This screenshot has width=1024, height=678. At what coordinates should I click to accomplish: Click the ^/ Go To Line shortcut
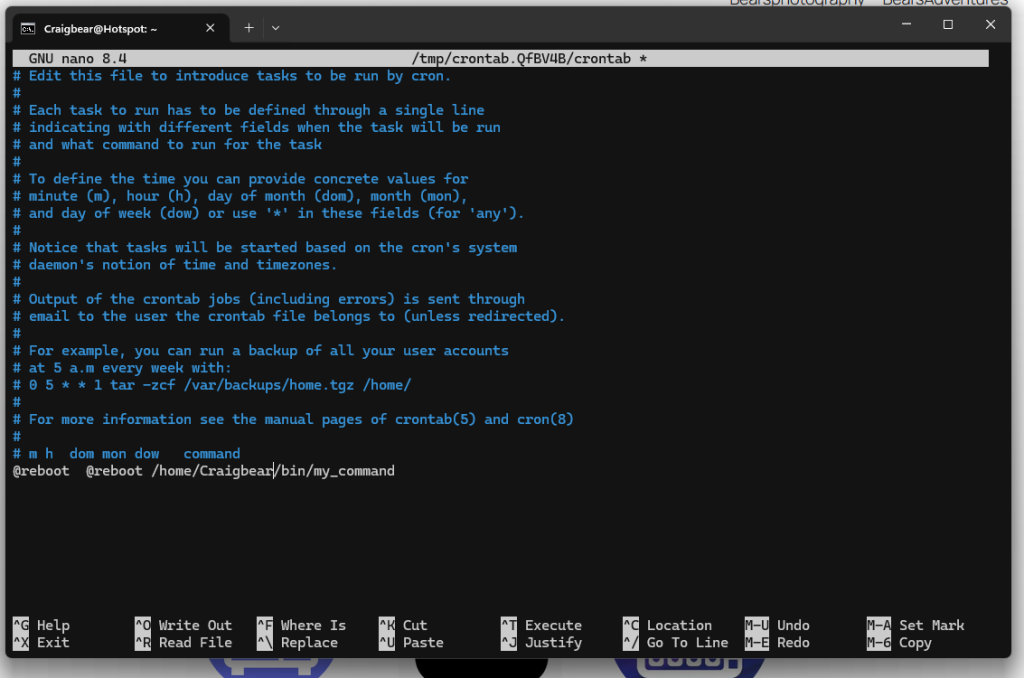click(676, 643)
